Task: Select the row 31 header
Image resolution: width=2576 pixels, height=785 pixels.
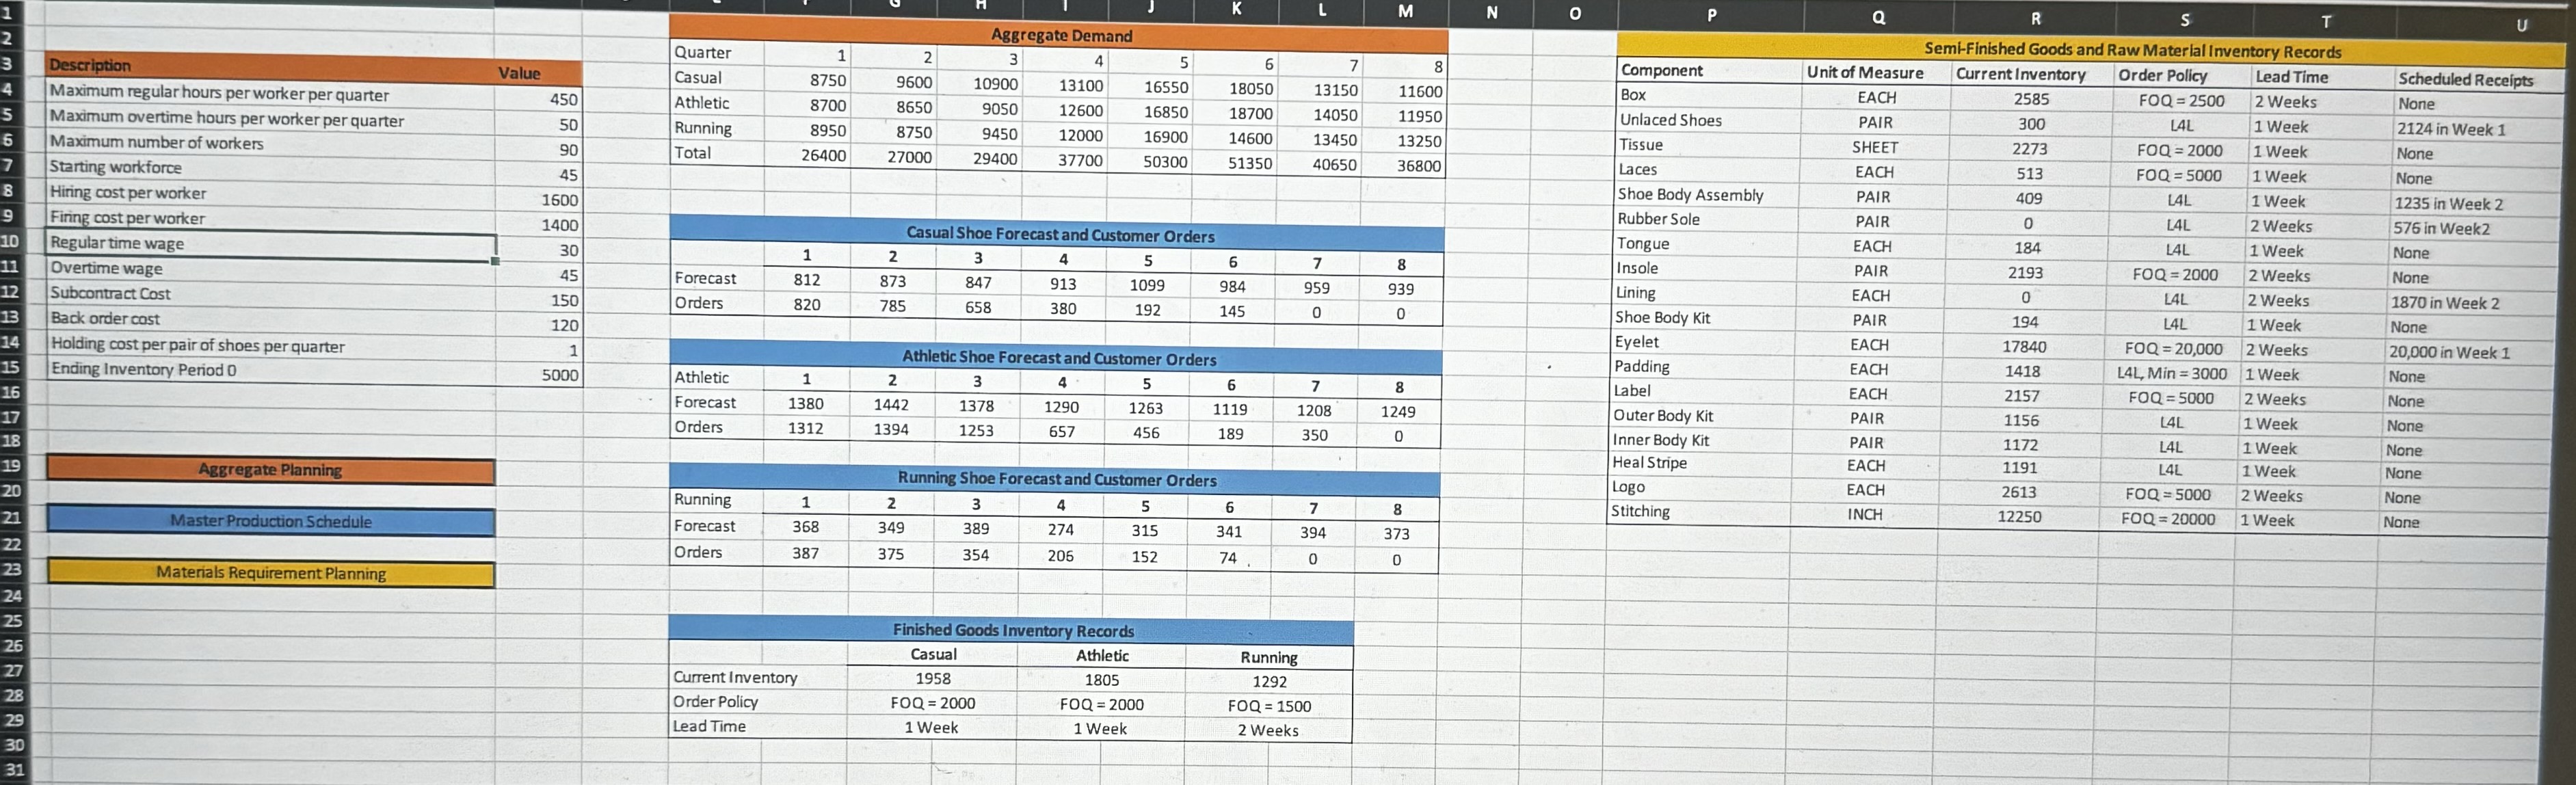Action: [13, 770]
